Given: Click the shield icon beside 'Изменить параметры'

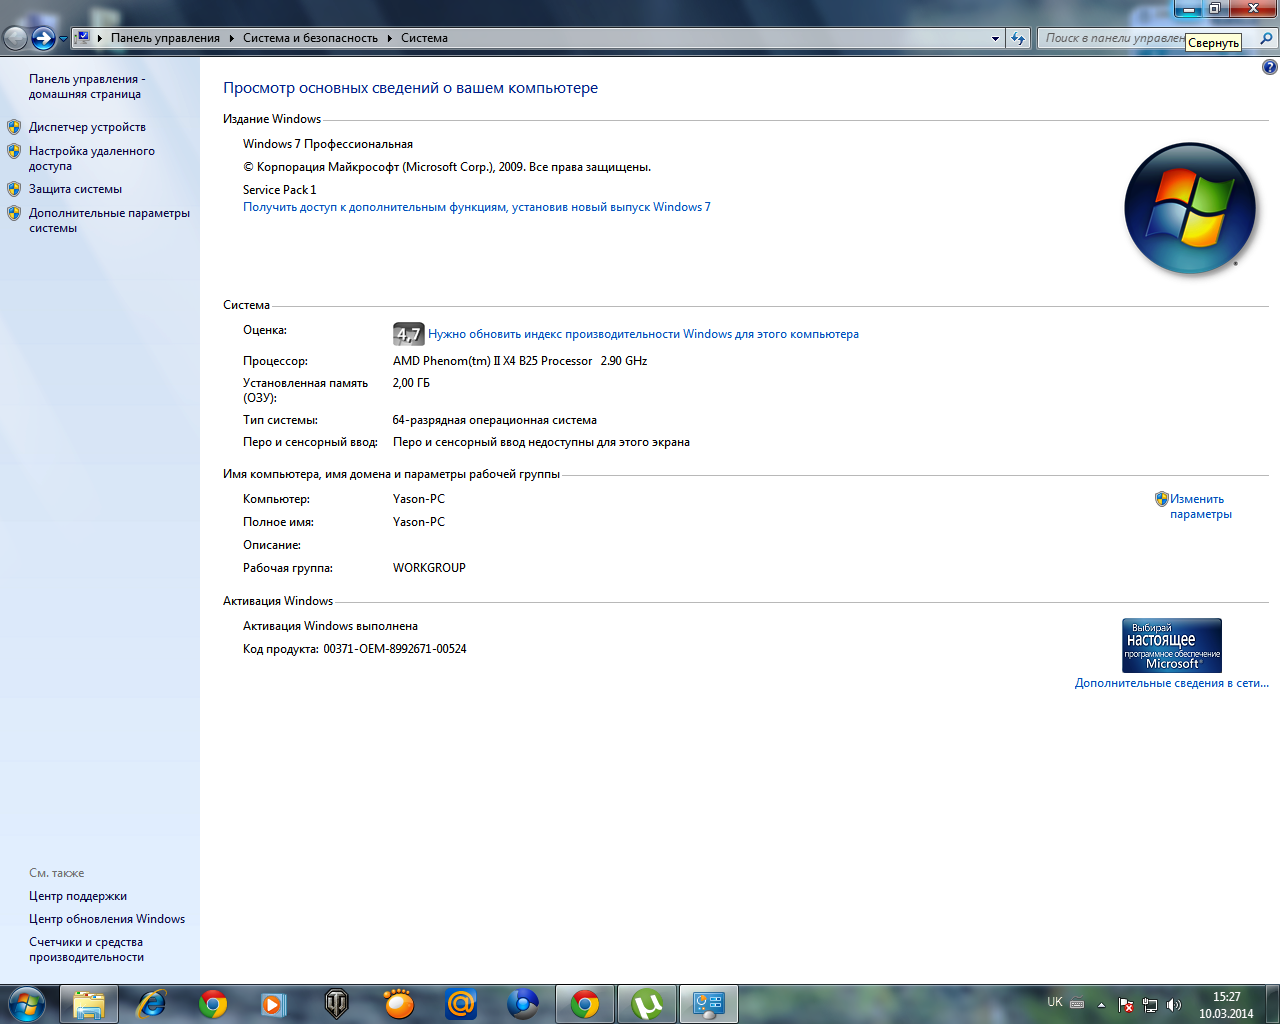Looking at the screenshot, I should point(1161,498).
